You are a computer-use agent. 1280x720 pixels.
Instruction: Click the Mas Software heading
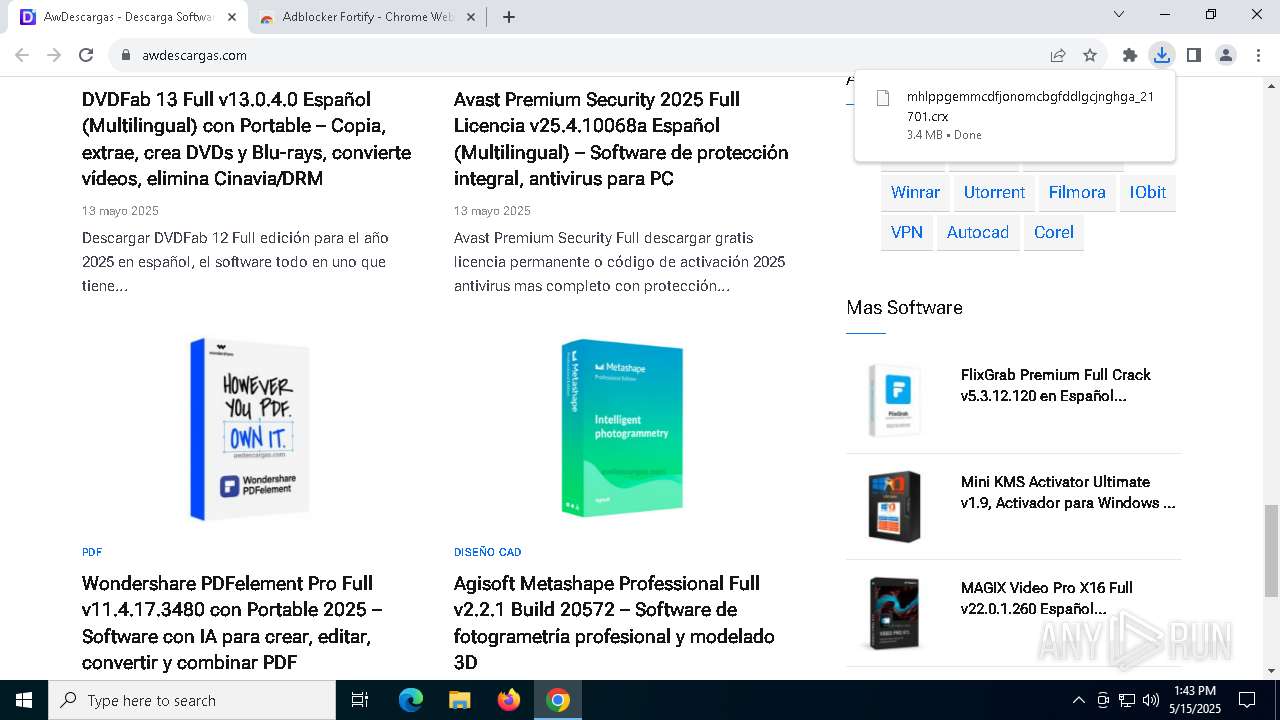pyautogui.click(x=904, y=307)
